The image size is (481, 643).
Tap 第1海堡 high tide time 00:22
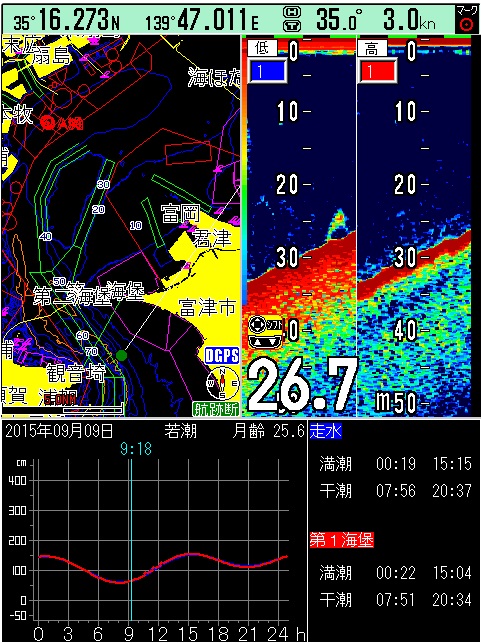pos(396,573)
